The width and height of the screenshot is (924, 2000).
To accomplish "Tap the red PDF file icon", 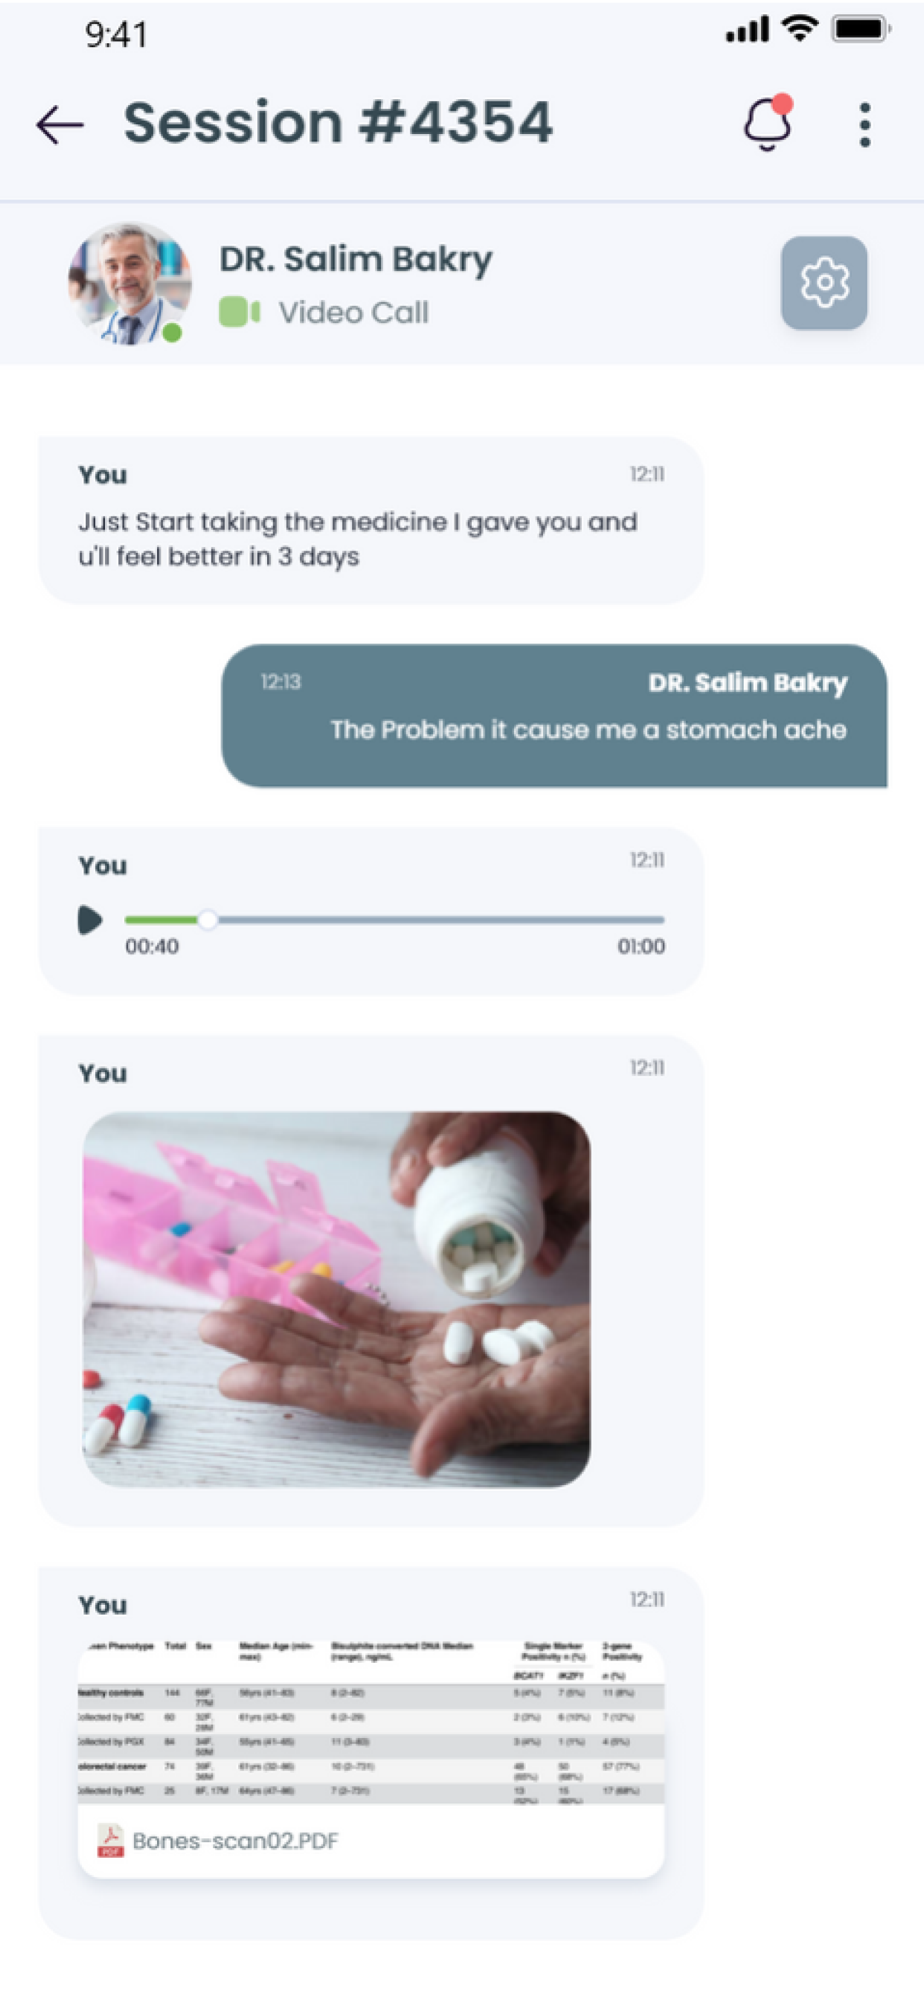I will coord(110,1840).
